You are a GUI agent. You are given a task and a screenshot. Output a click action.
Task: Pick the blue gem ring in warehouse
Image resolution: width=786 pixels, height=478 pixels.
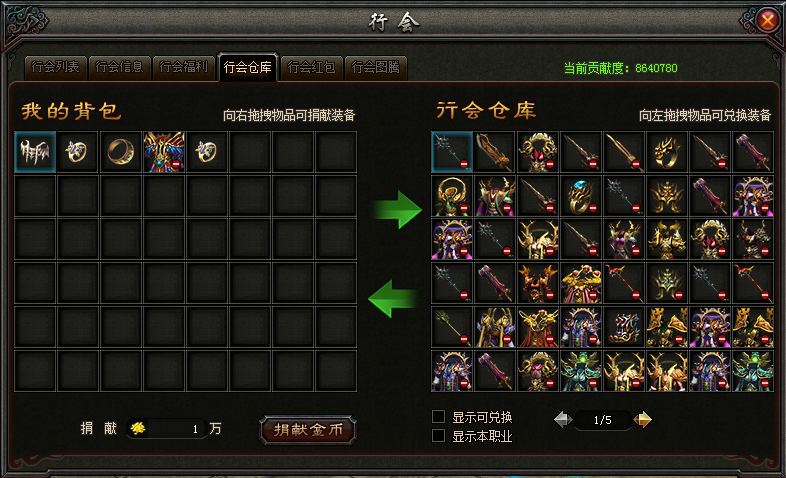[581, 195]
